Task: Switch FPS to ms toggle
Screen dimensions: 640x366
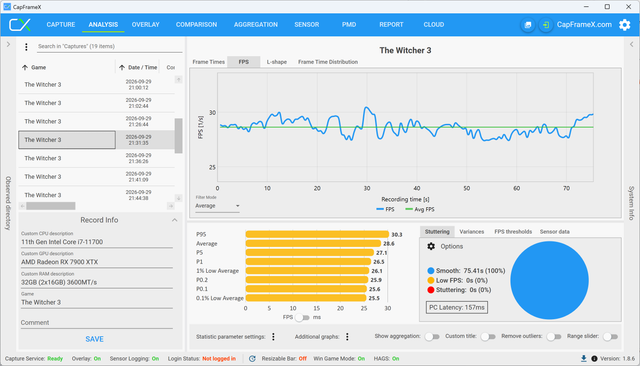Action: pos(302,317)
